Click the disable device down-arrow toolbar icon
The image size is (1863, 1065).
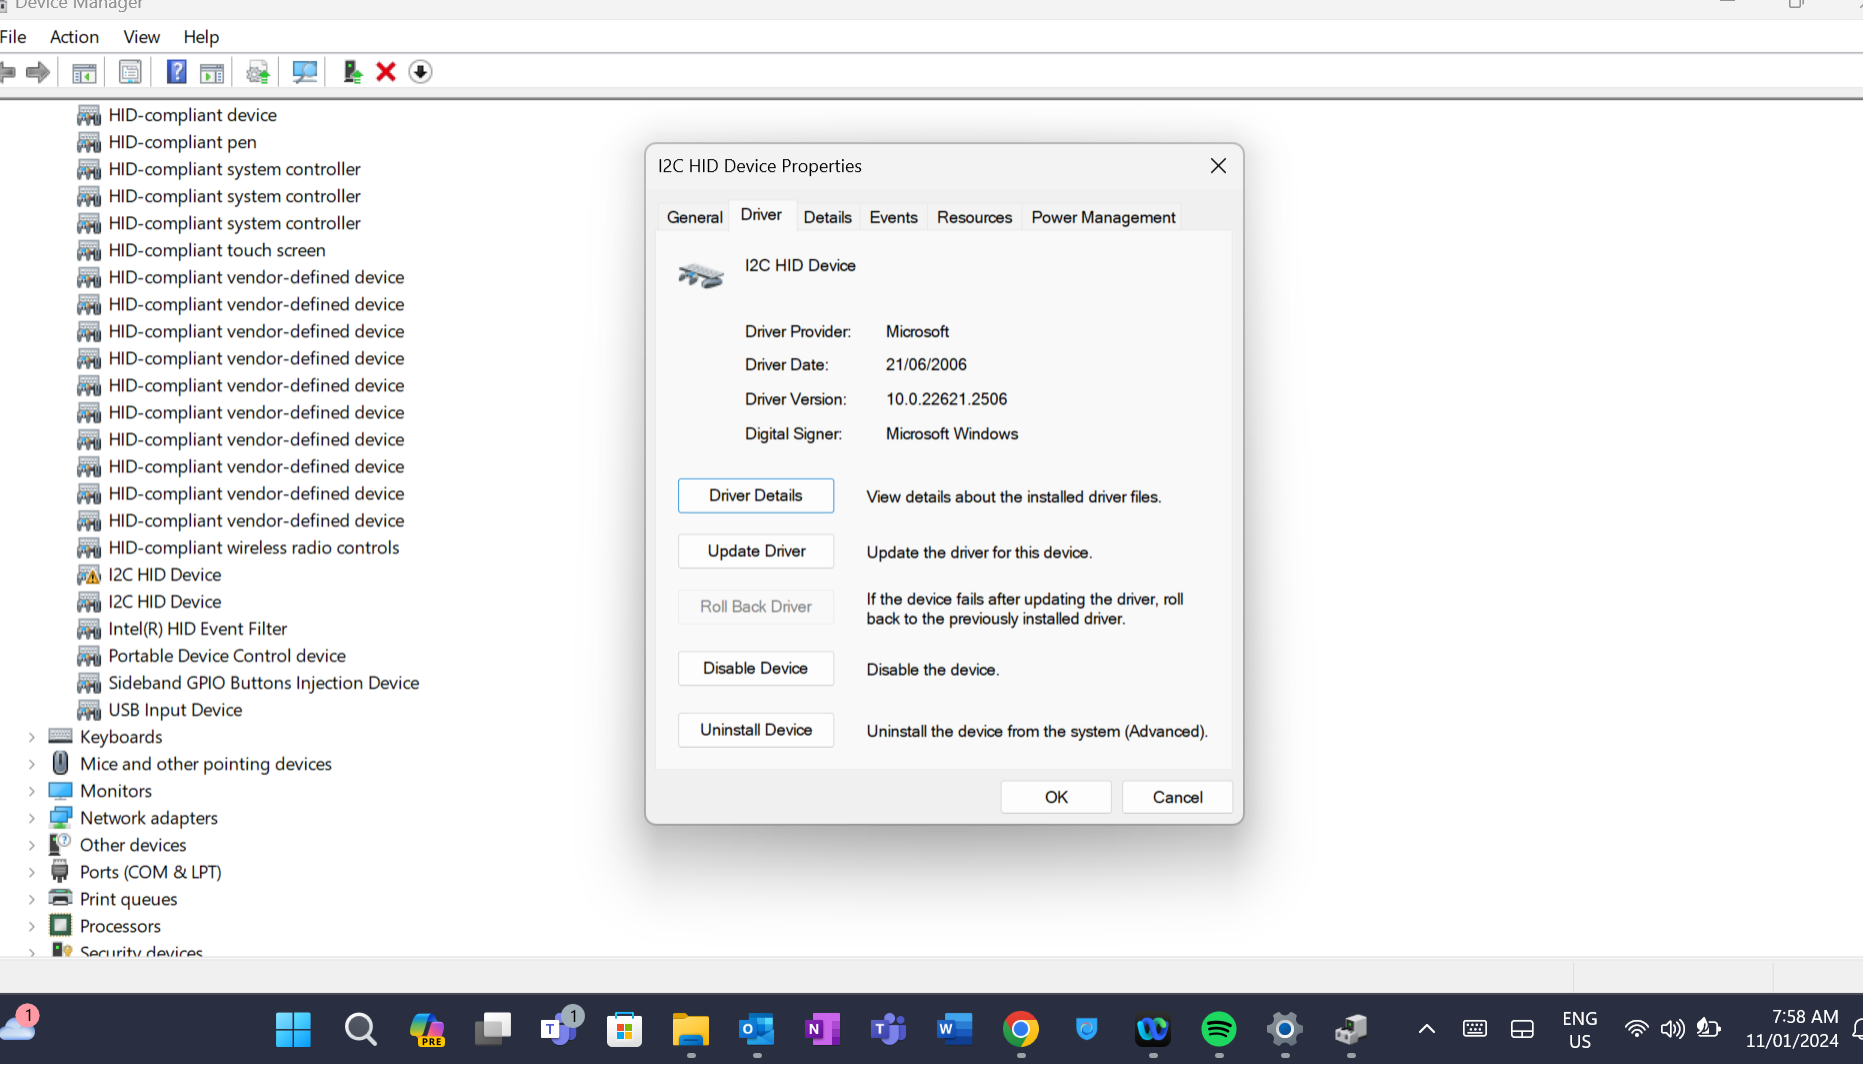(x=420, y=72)
